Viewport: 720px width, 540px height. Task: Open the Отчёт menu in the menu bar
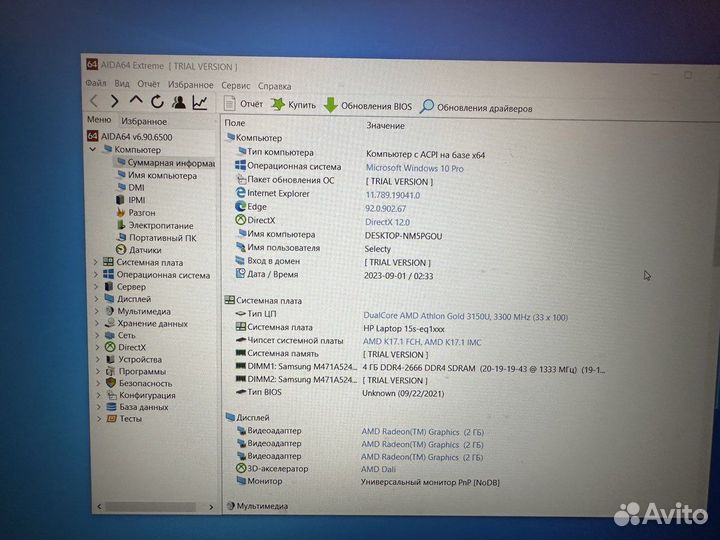click(x=149, y=84)
